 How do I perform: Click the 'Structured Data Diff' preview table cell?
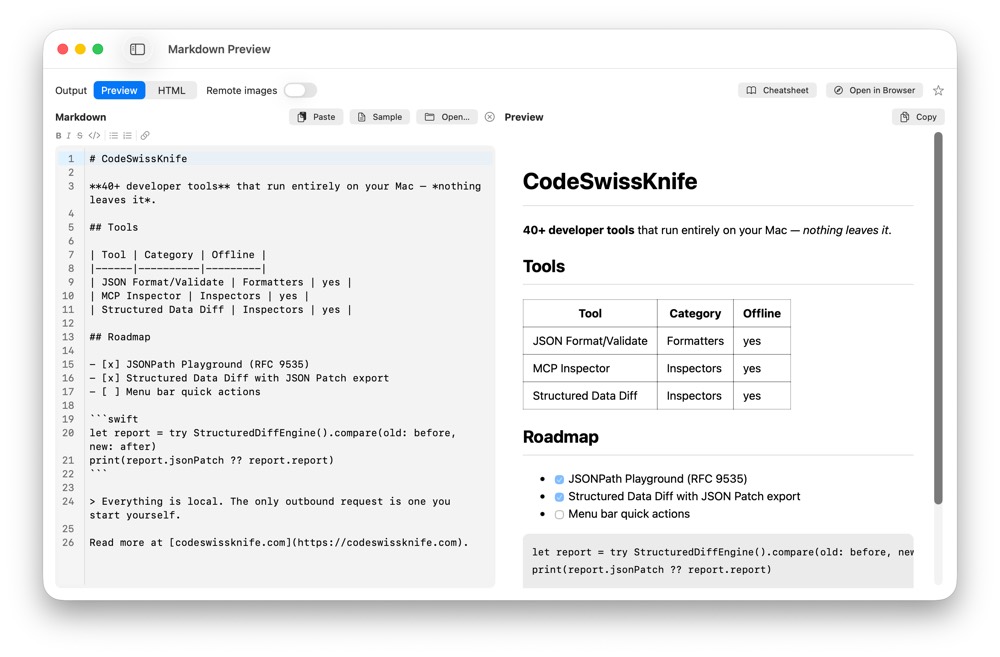pyautogui.click(x=590, y=395)
